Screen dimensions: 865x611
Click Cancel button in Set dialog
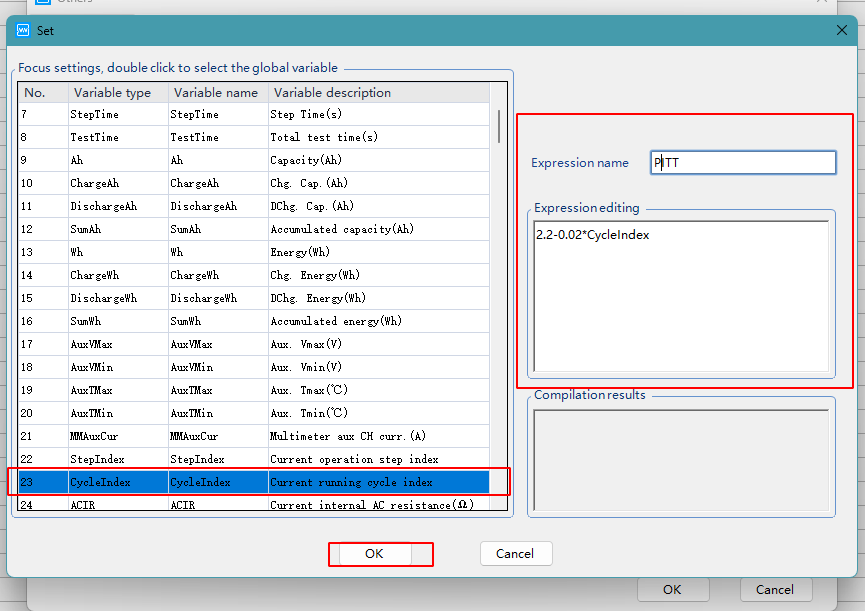click(x=515, y=553)
